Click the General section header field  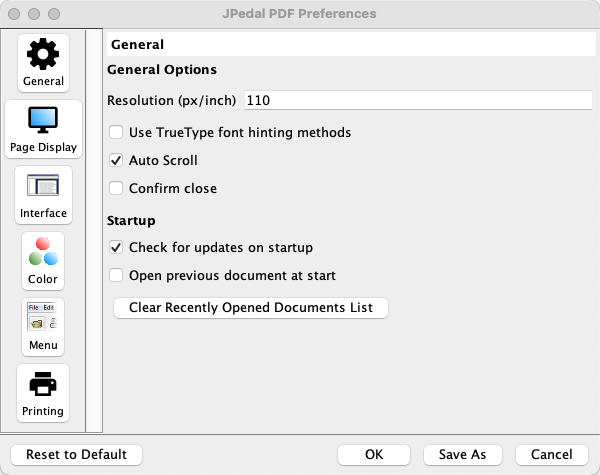click(x=350, y=45)
